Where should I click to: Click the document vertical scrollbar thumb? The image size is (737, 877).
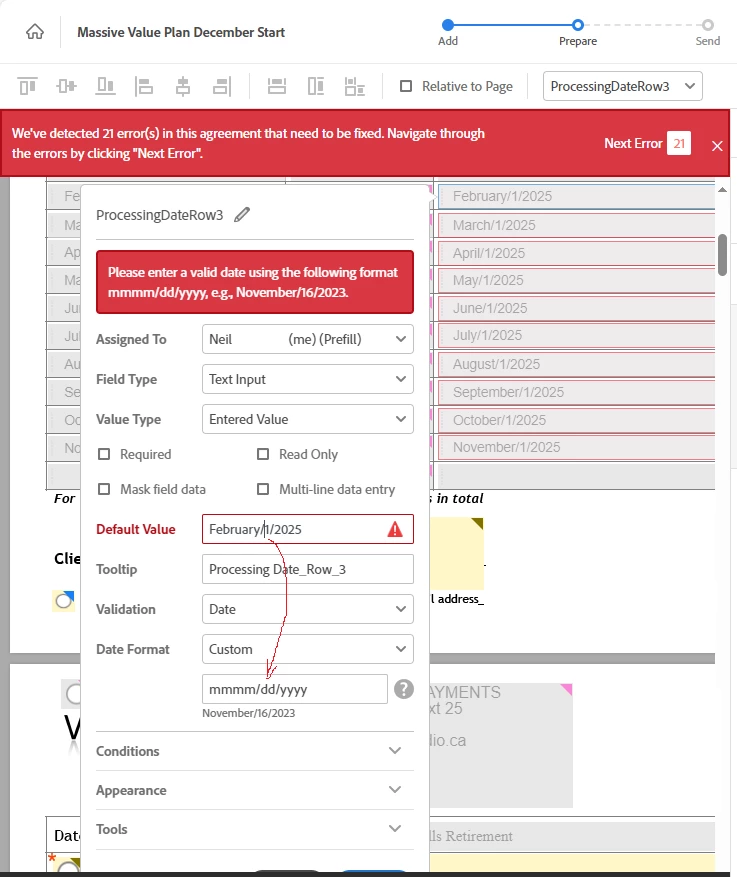pyautogui.click(x=722, y=255)
